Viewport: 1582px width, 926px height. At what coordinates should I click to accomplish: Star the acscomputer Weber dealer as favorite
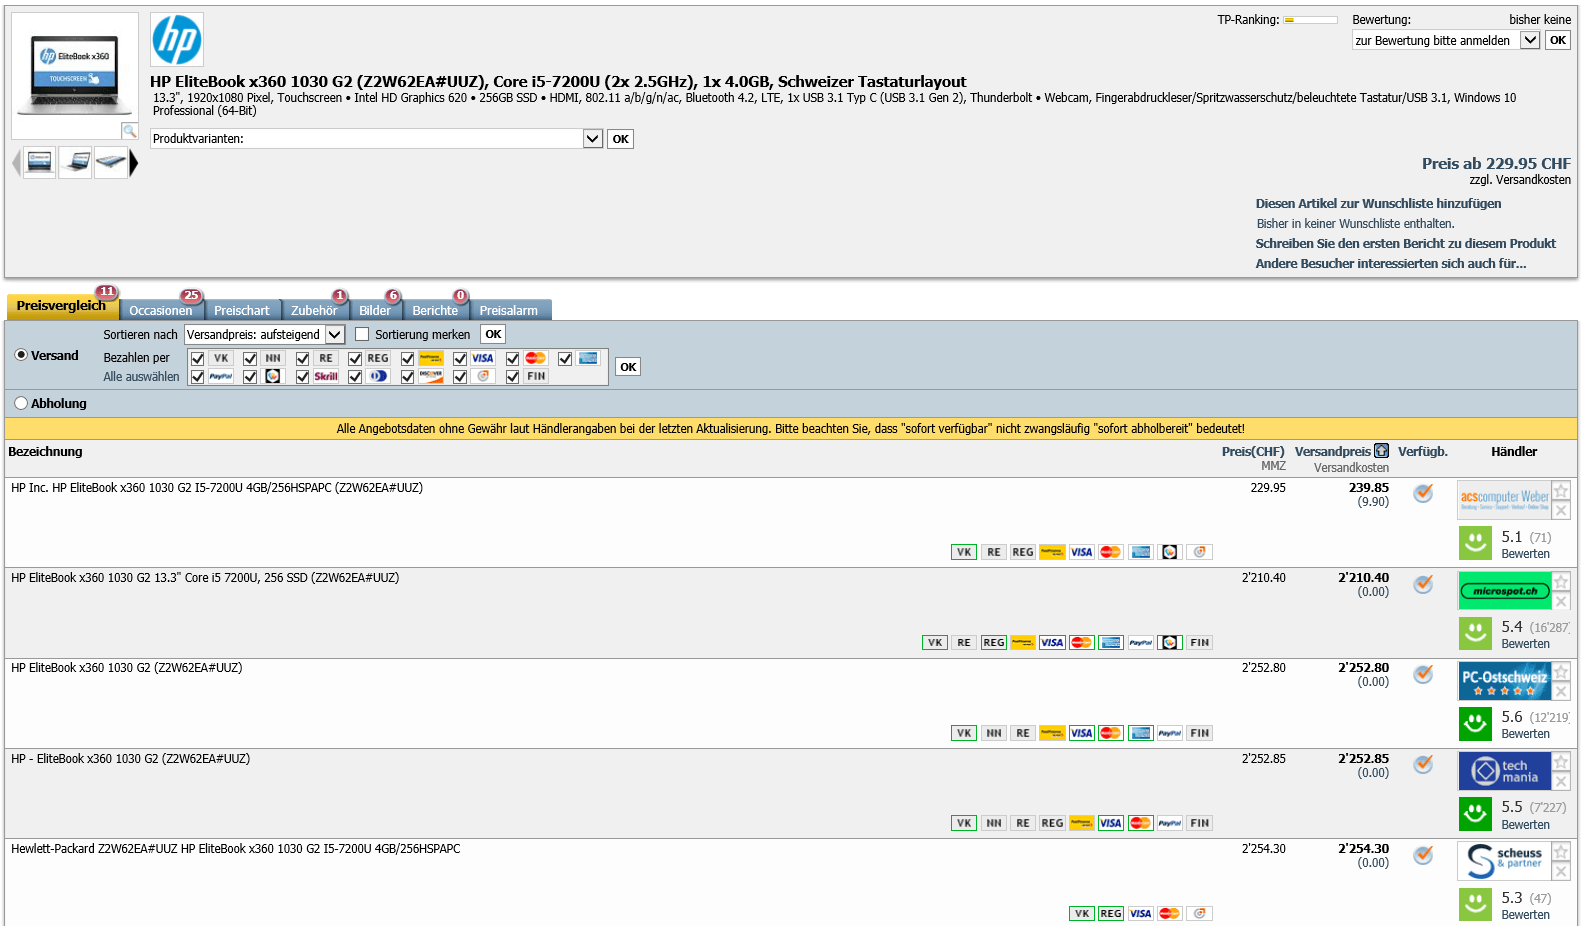click(x=1561, y=490)
